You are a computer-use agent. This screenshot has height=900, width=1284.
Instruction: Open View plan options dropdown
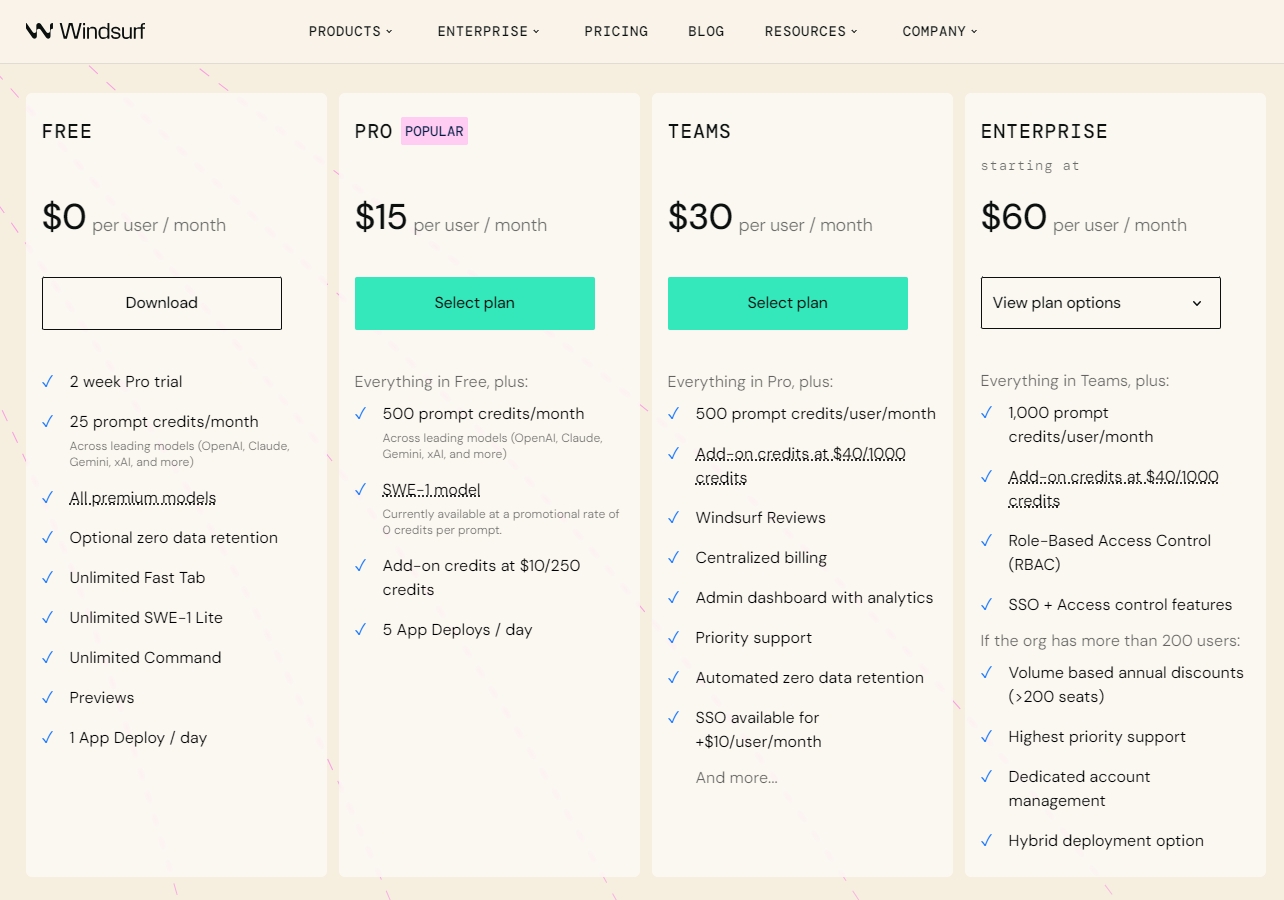[1101, 303]
